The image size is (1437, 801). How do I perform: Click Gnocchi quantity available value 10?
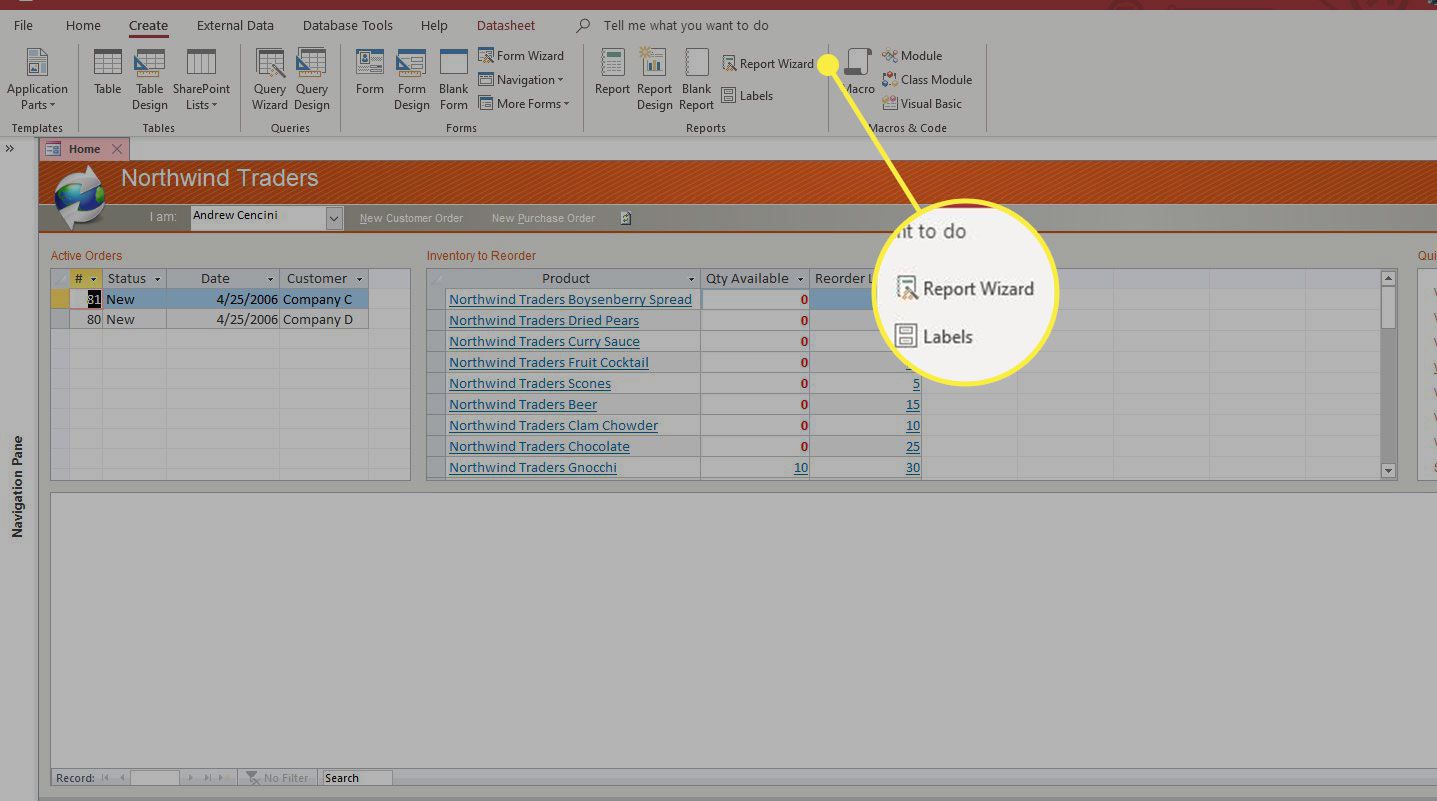(801, 467)
